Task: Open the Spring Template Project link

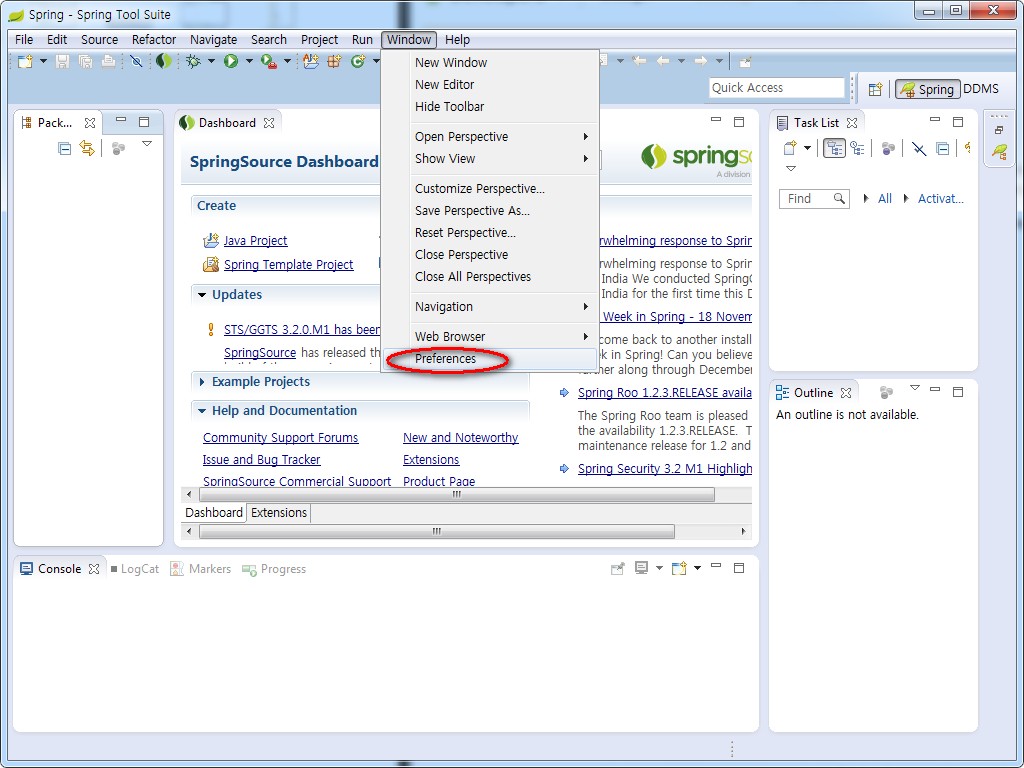Action: [289, 264]
